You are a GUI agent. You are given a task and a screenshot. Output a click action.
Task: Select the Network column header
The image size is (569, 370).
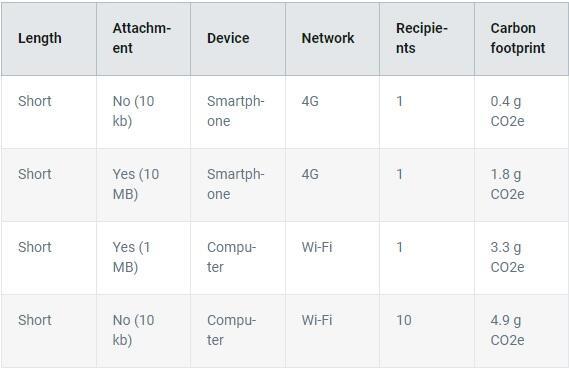tap(332, 39)
